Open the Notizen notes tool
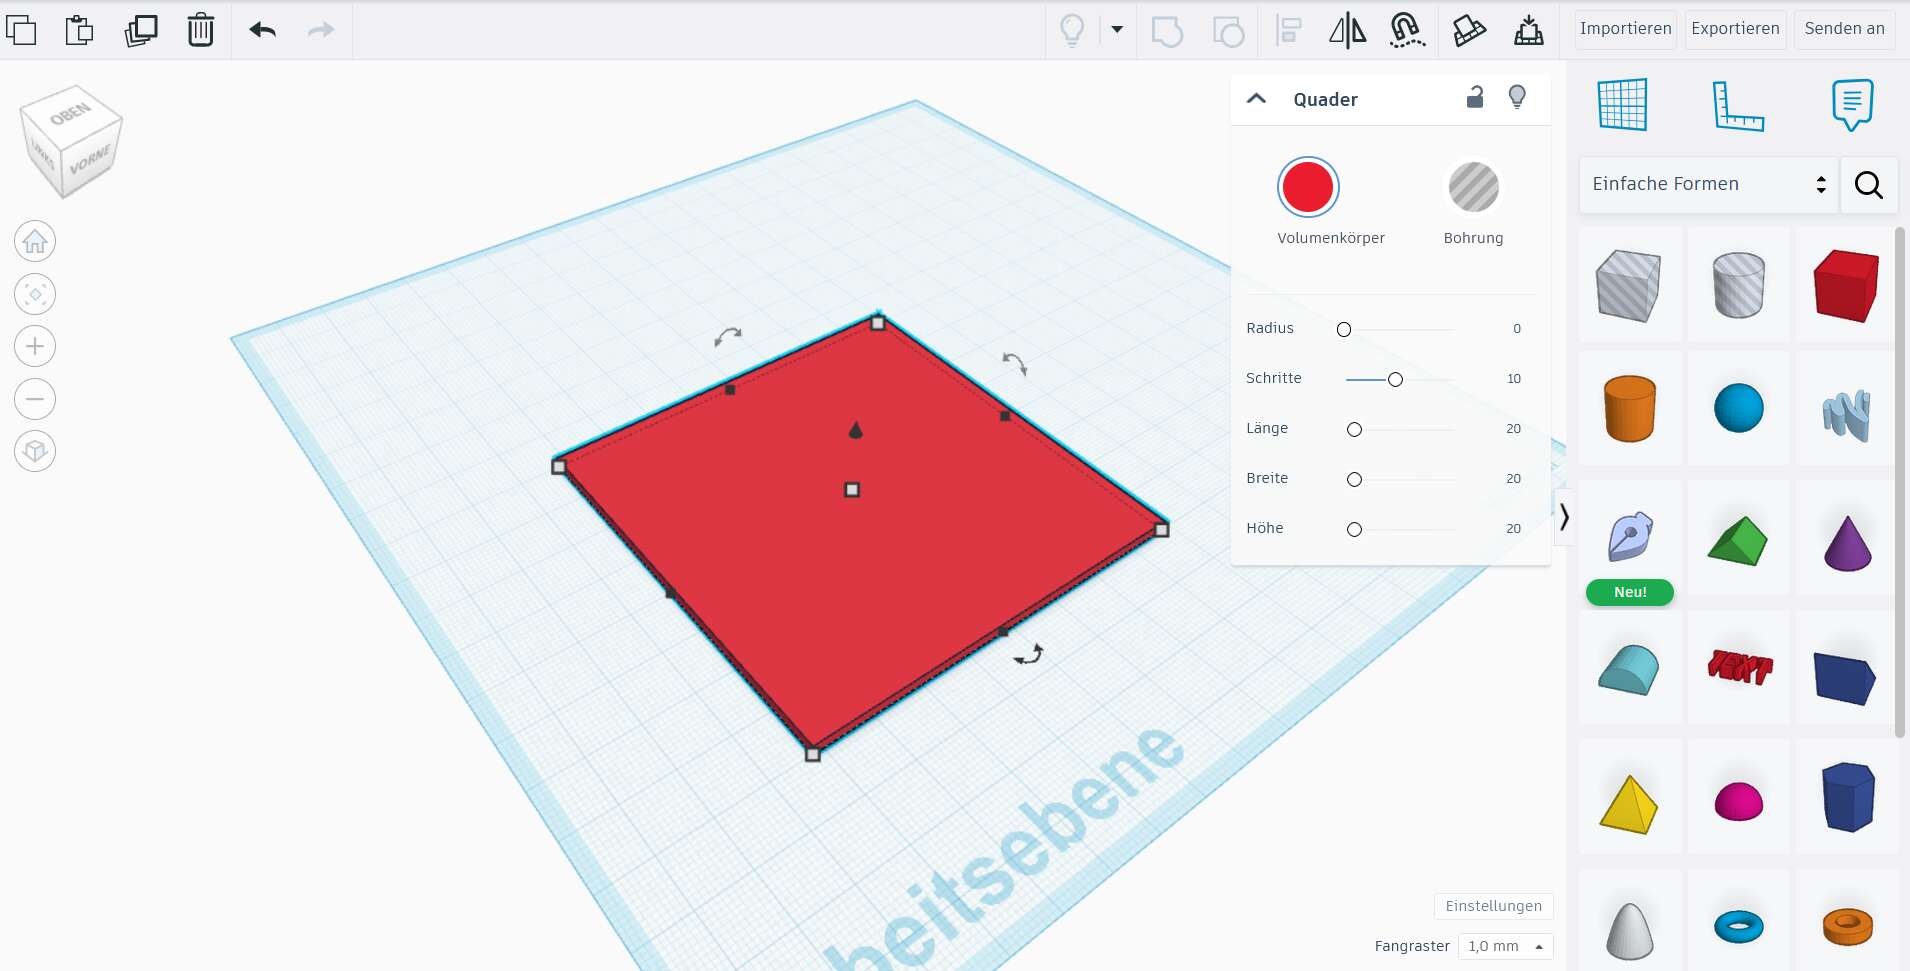The height and width of the screenshot is (971, 1910). coord(1852,104)
